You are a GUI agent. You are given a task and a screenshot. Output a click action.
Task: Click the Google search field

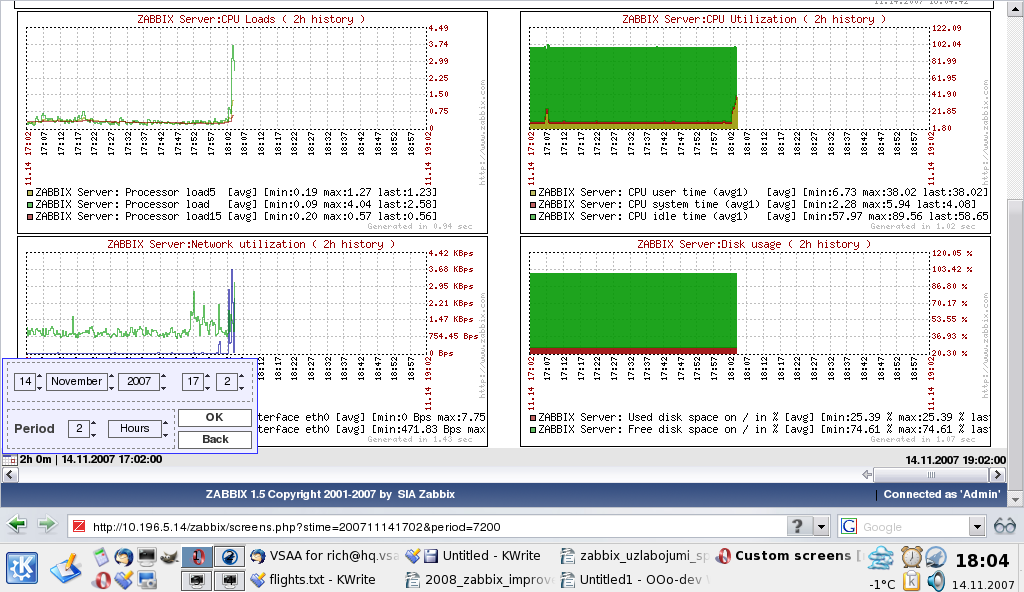[x=914, y=527]
